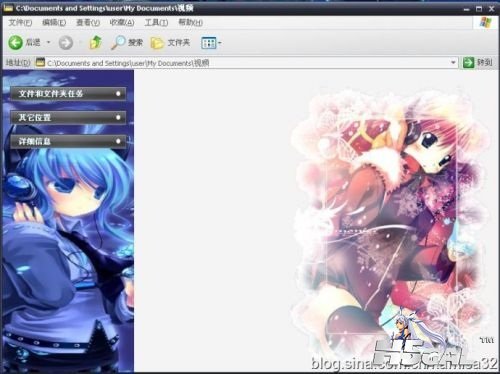
Task: Expand the 其它位置 panel
Action: (x=68, y=117)
